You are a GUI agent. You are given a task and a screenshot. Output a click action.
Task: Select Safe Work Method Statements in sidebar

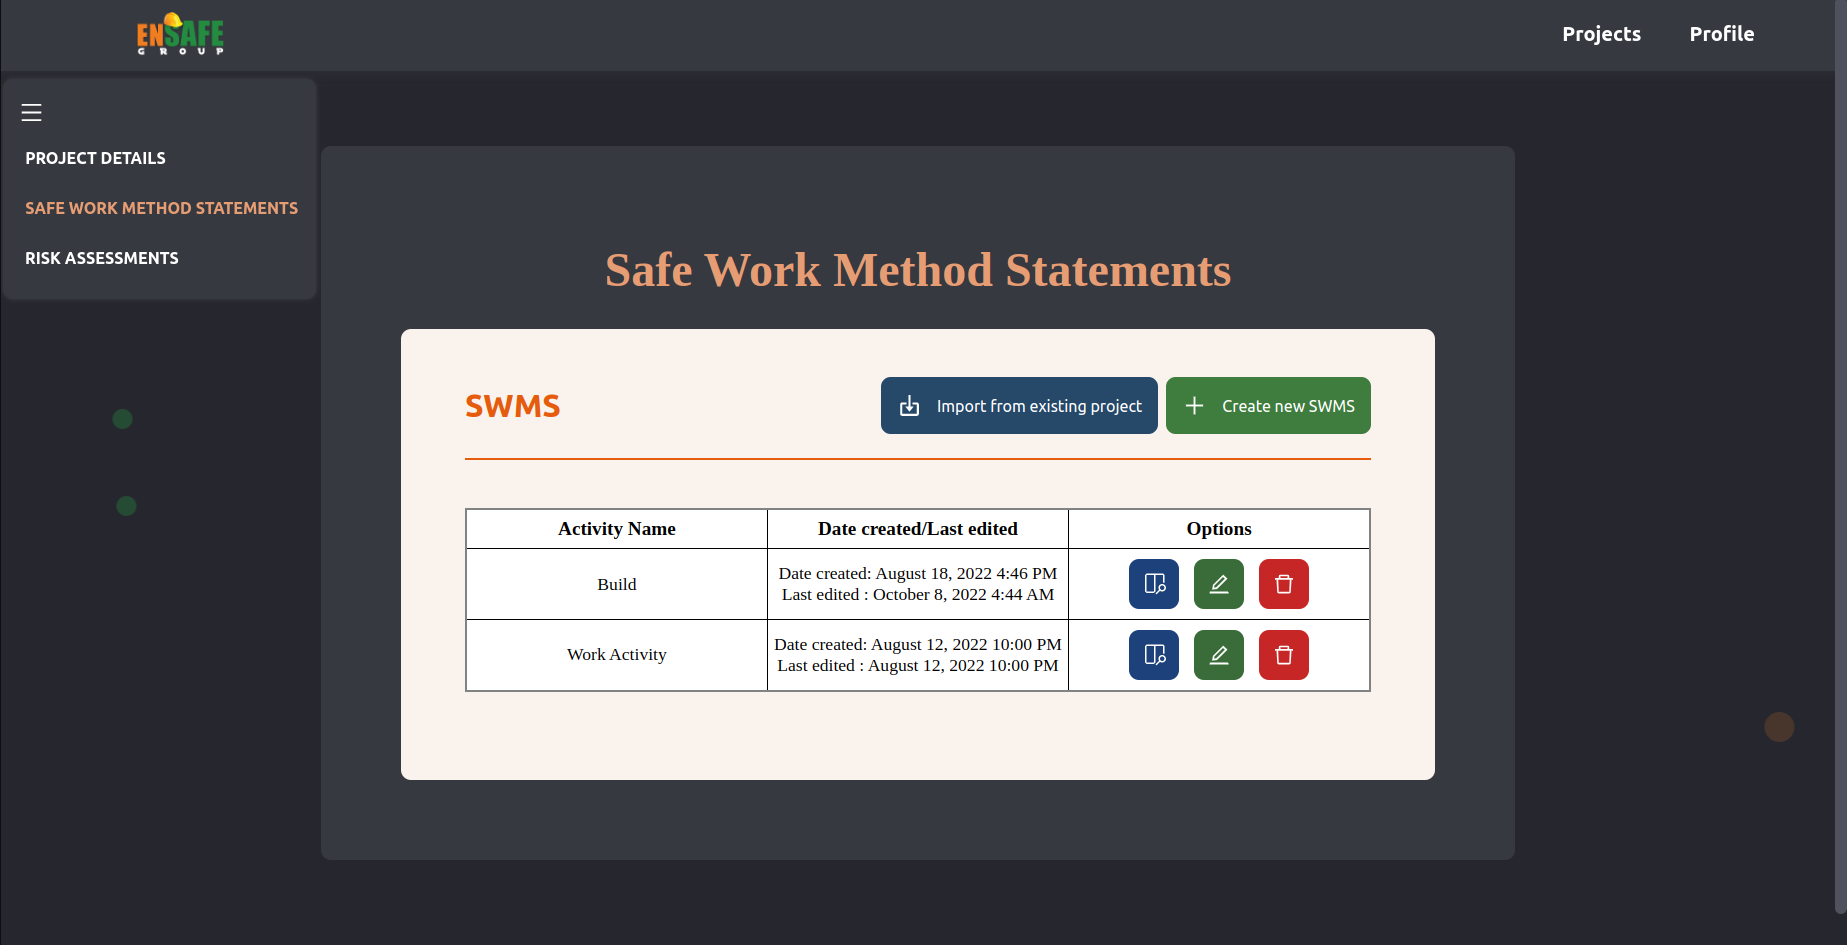(x=162, y=208)
